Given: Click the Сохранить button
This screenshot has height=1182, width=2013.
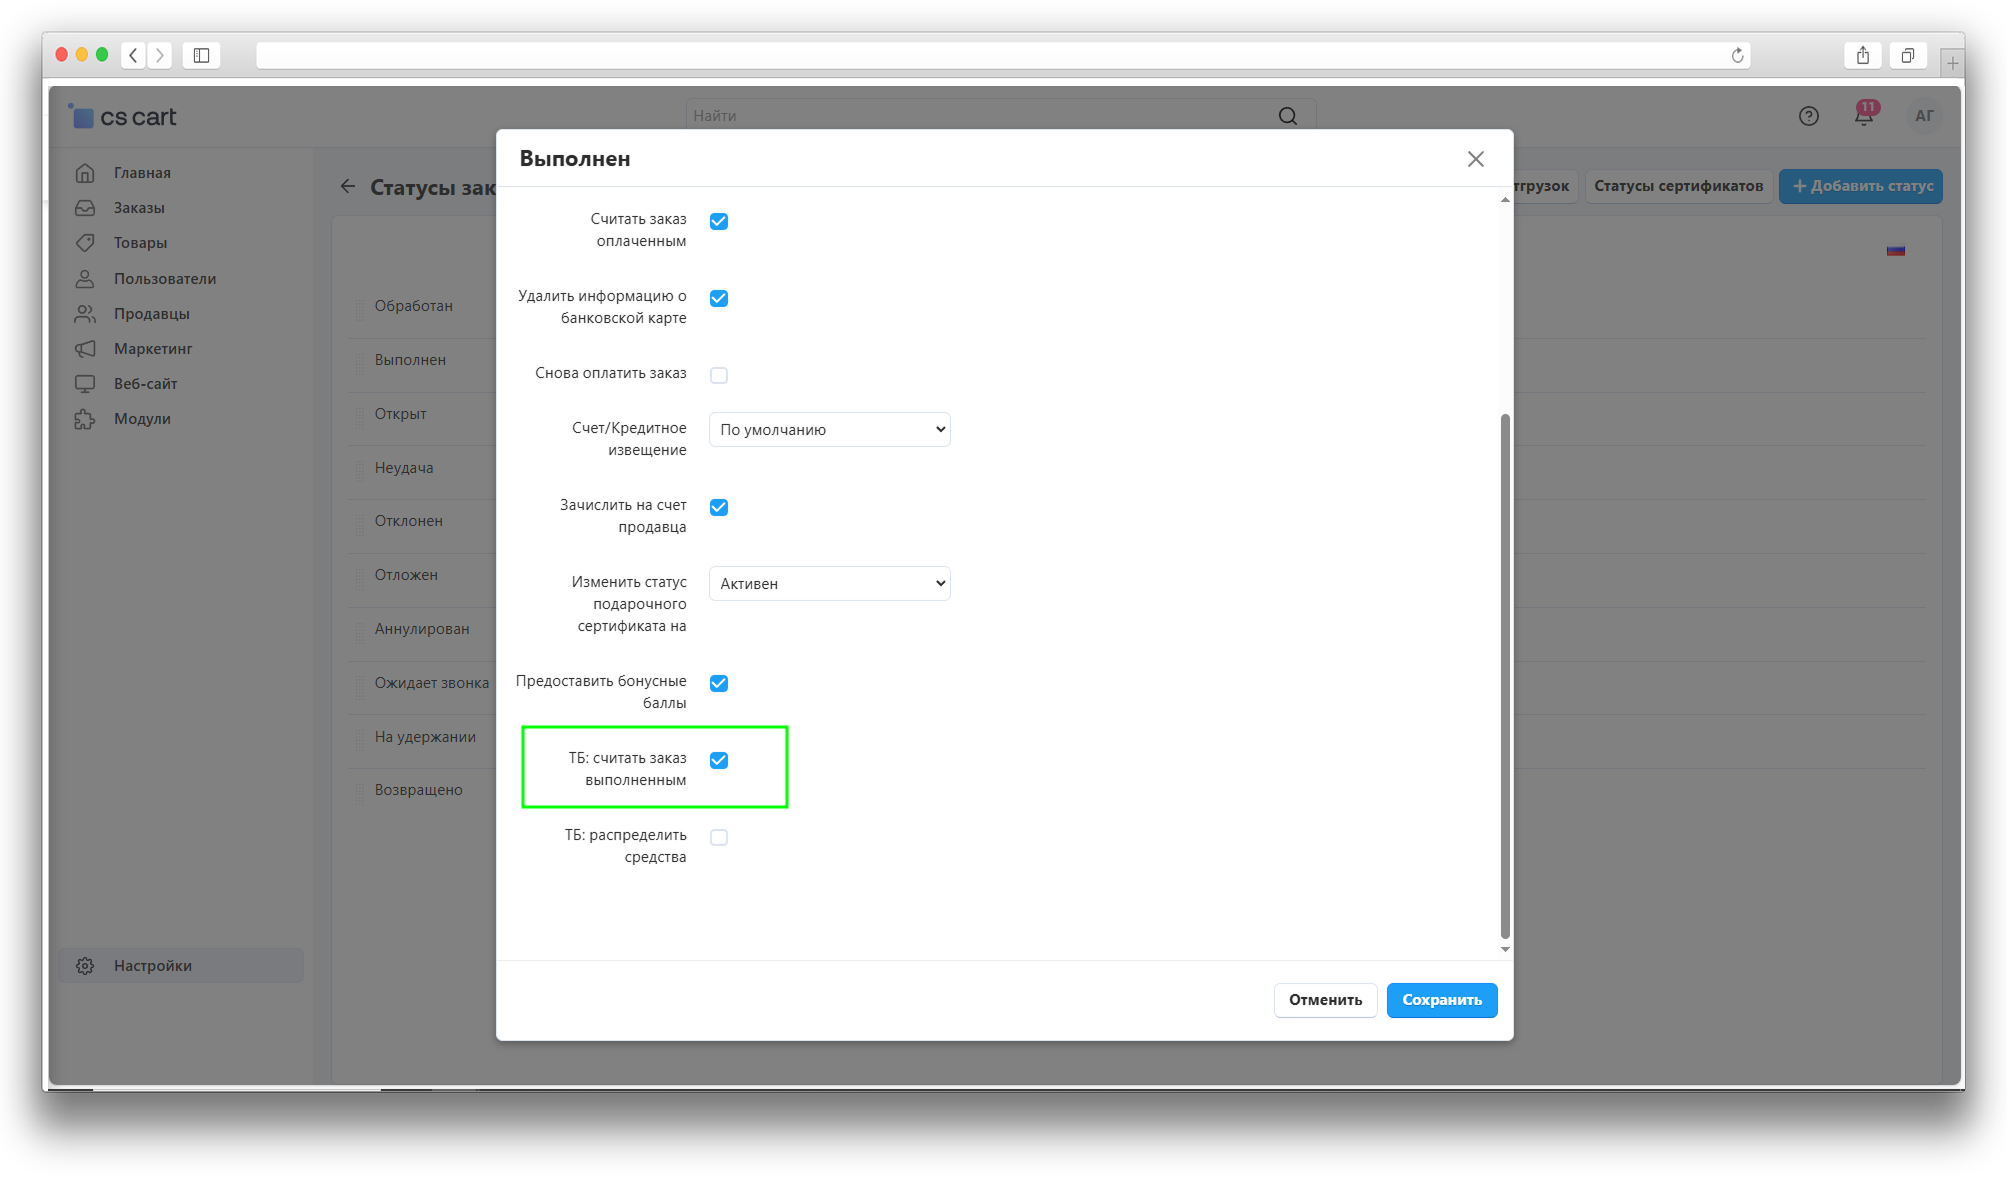Looking at the screenshot, I should [1441, 1000].
